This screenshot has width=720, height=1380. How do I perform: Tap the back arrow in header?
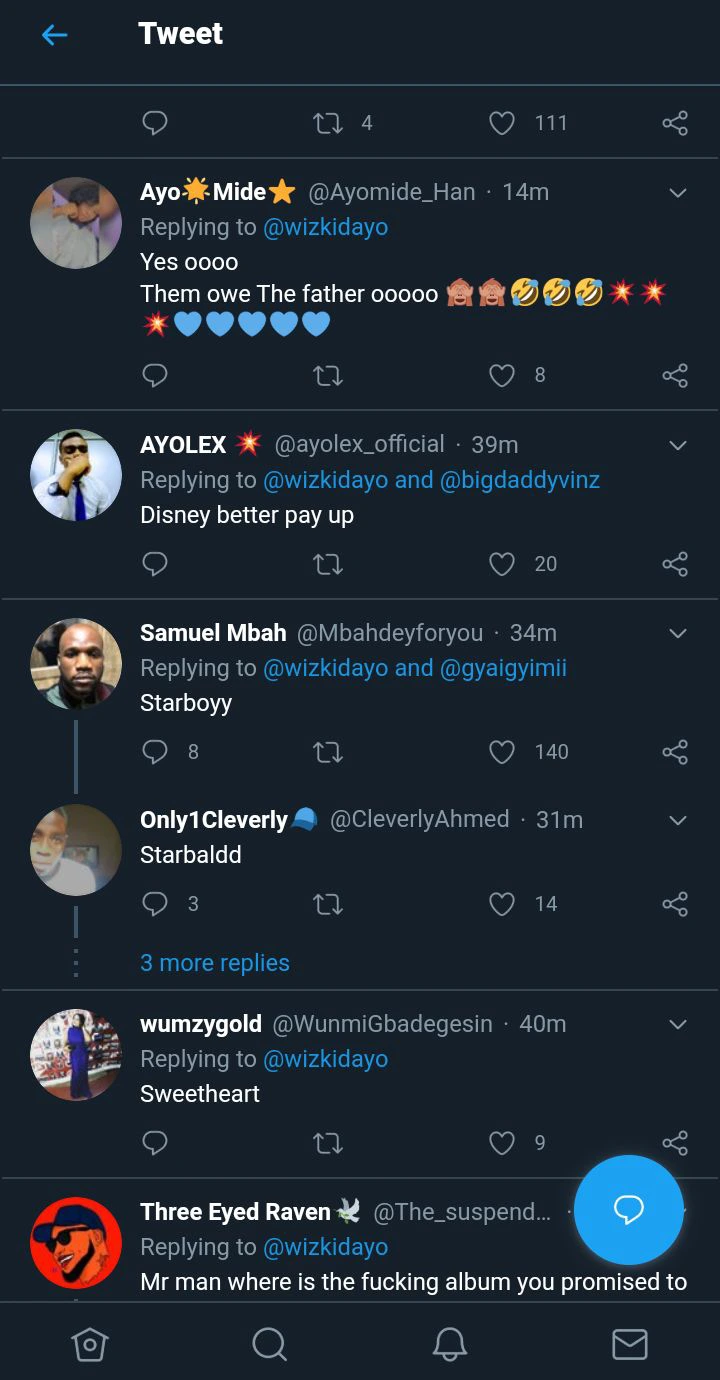pyautogui.click(x=54, y=35)
